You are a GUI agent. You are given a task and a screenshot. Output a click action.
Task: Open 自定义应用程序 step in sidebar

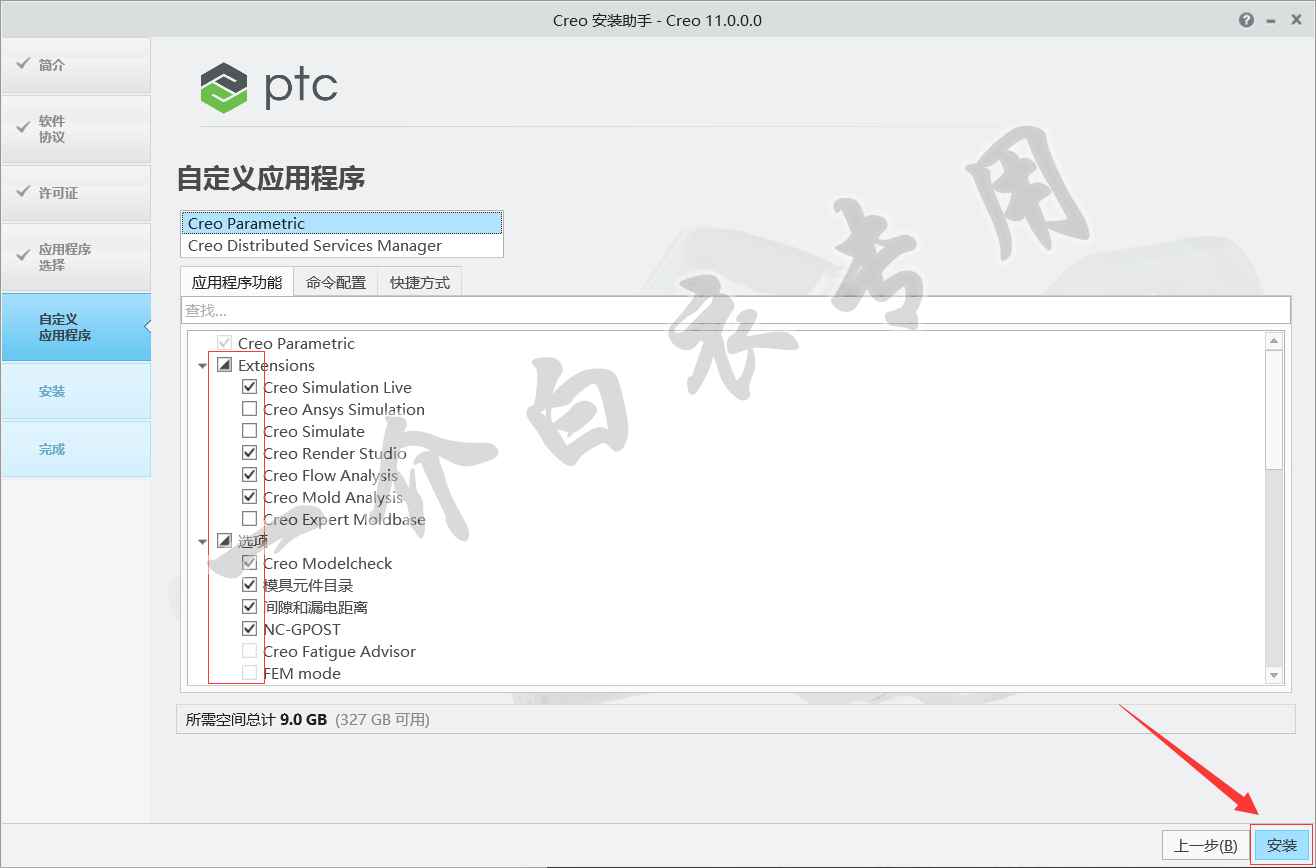tap(75, 327)
